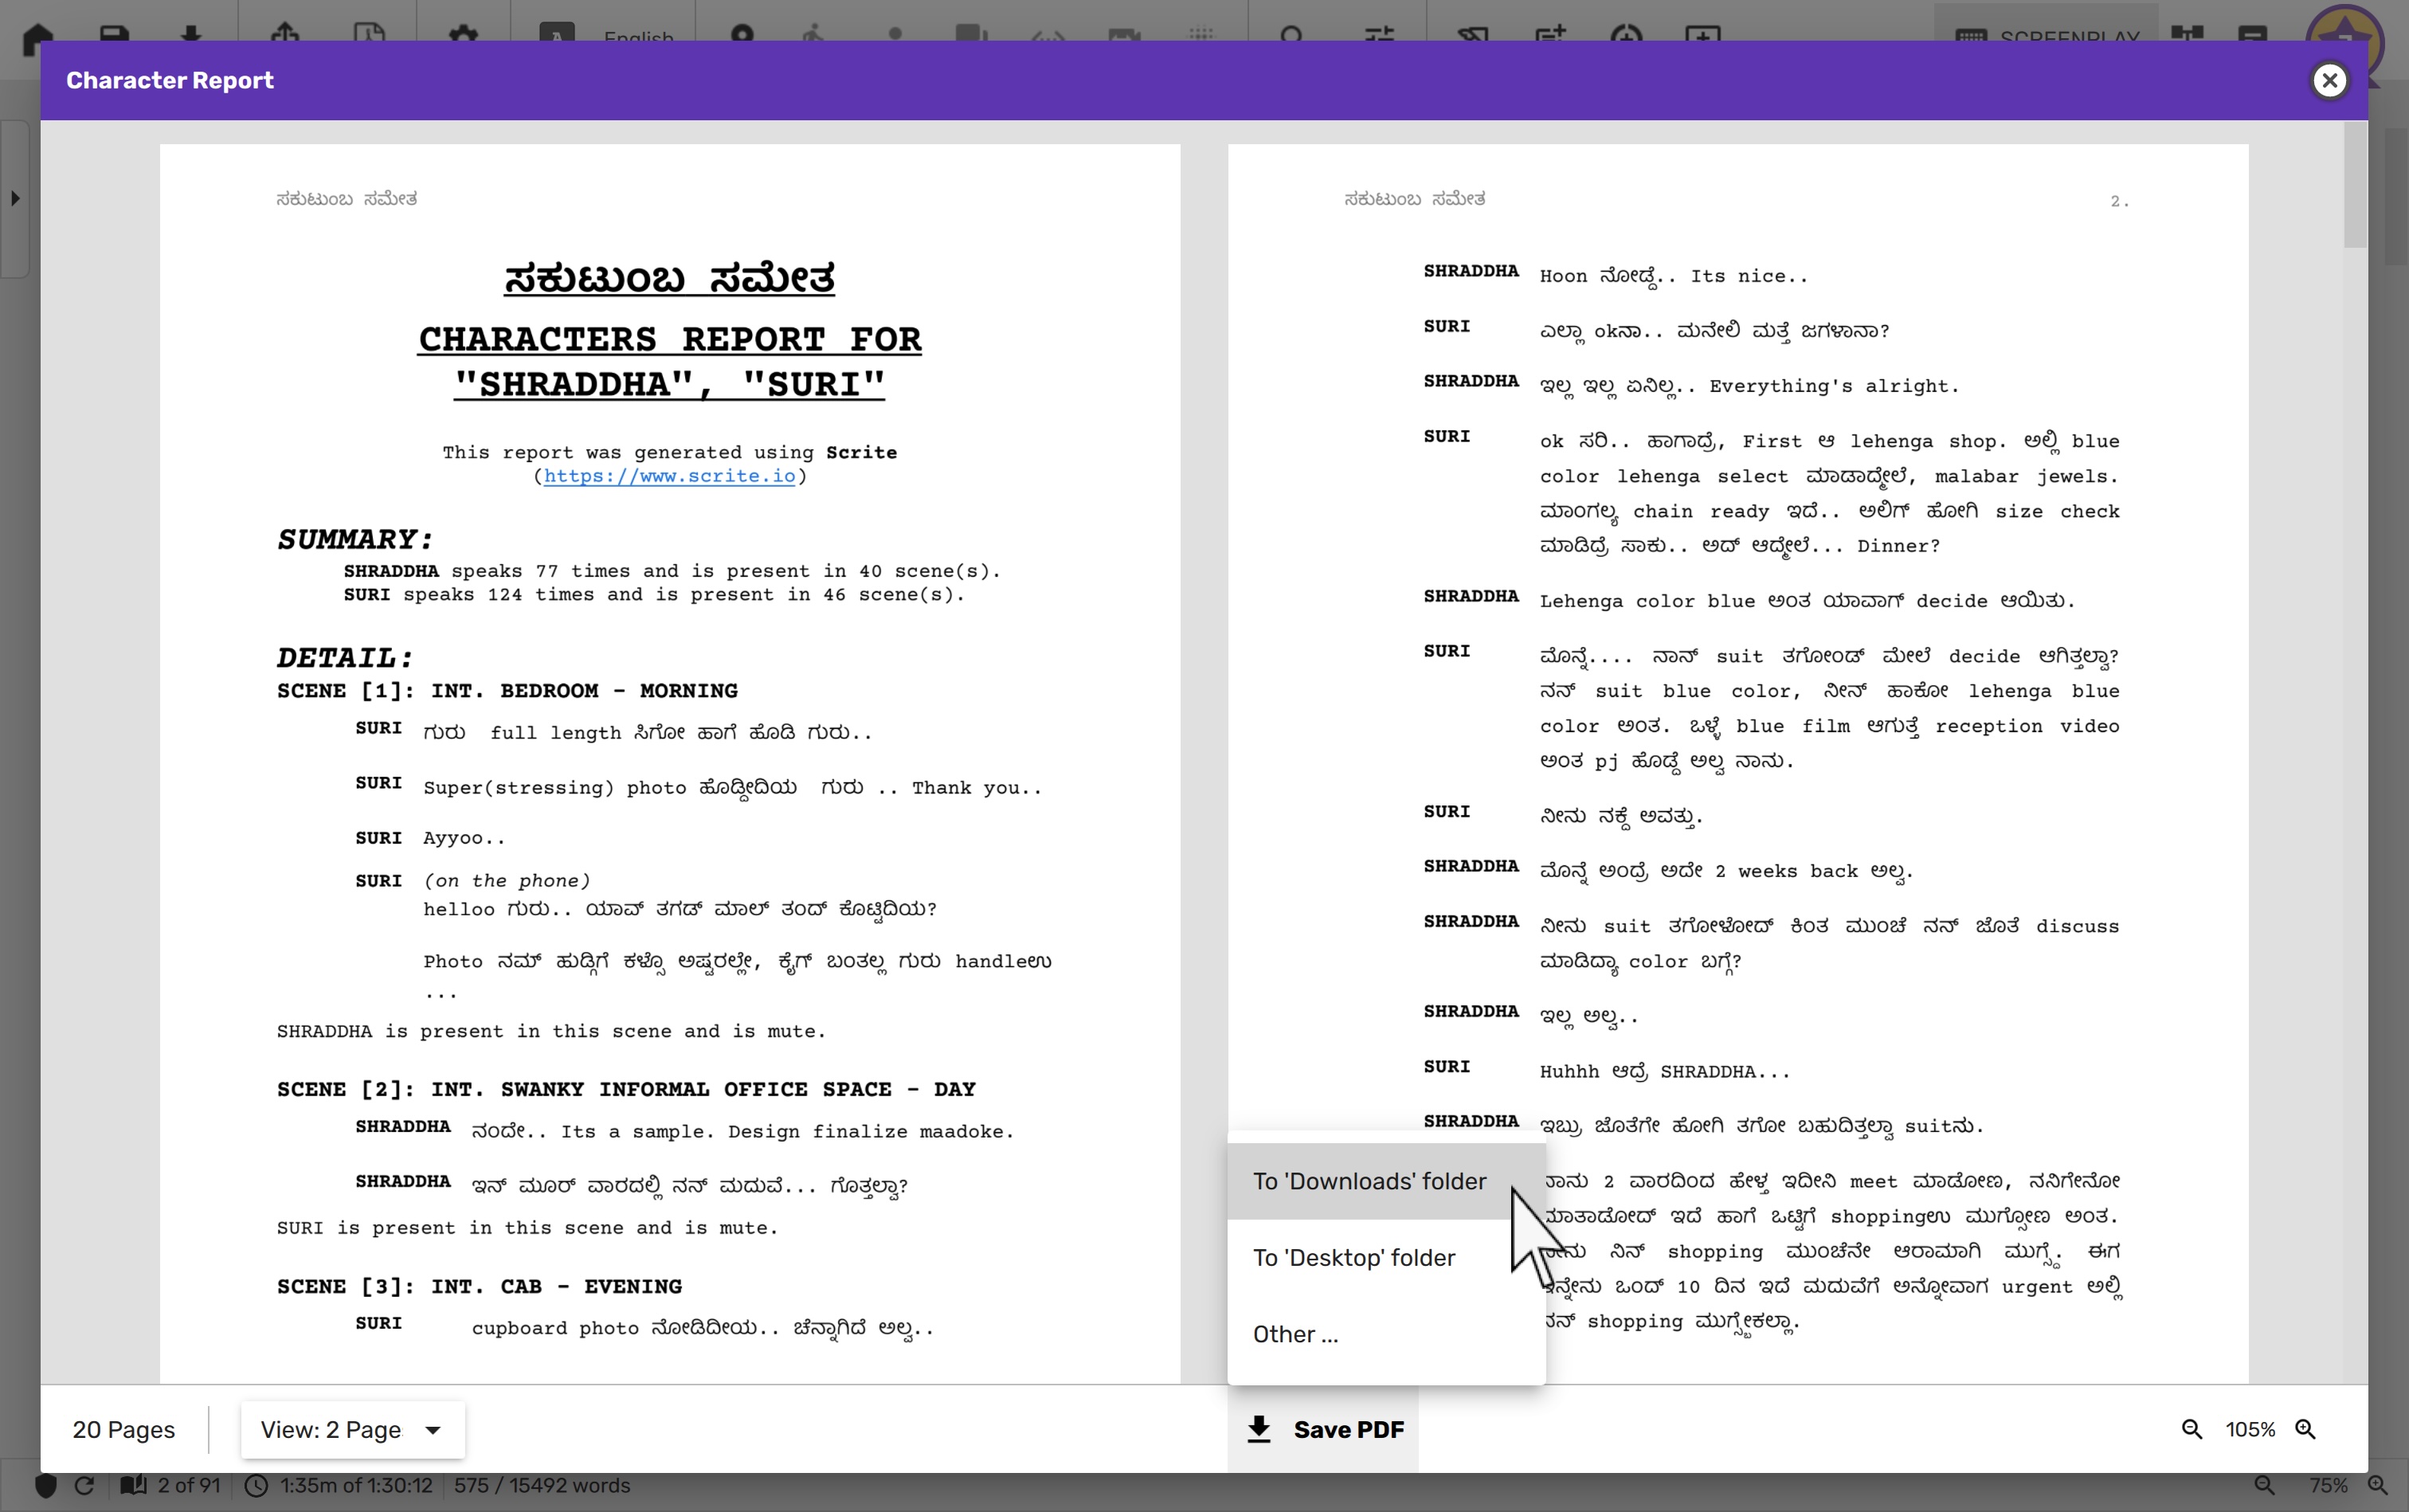Click the dropdown arrow beside View
The height and width of the screenshot is (1512, 2409).
[433, 1430]
